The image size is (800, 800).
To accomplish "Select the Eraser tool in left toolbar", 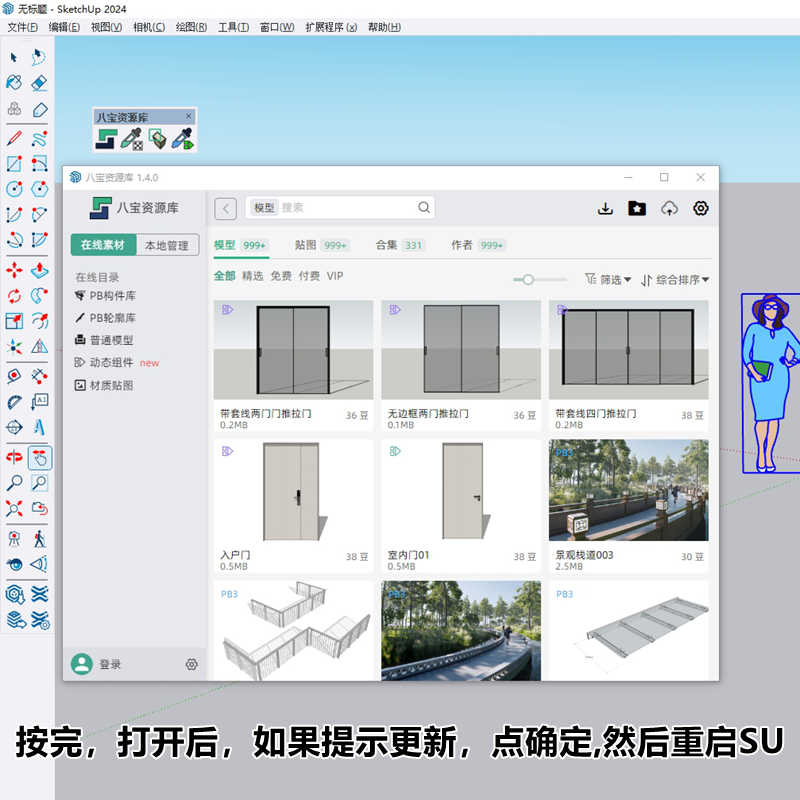I will tap(40, 83).
